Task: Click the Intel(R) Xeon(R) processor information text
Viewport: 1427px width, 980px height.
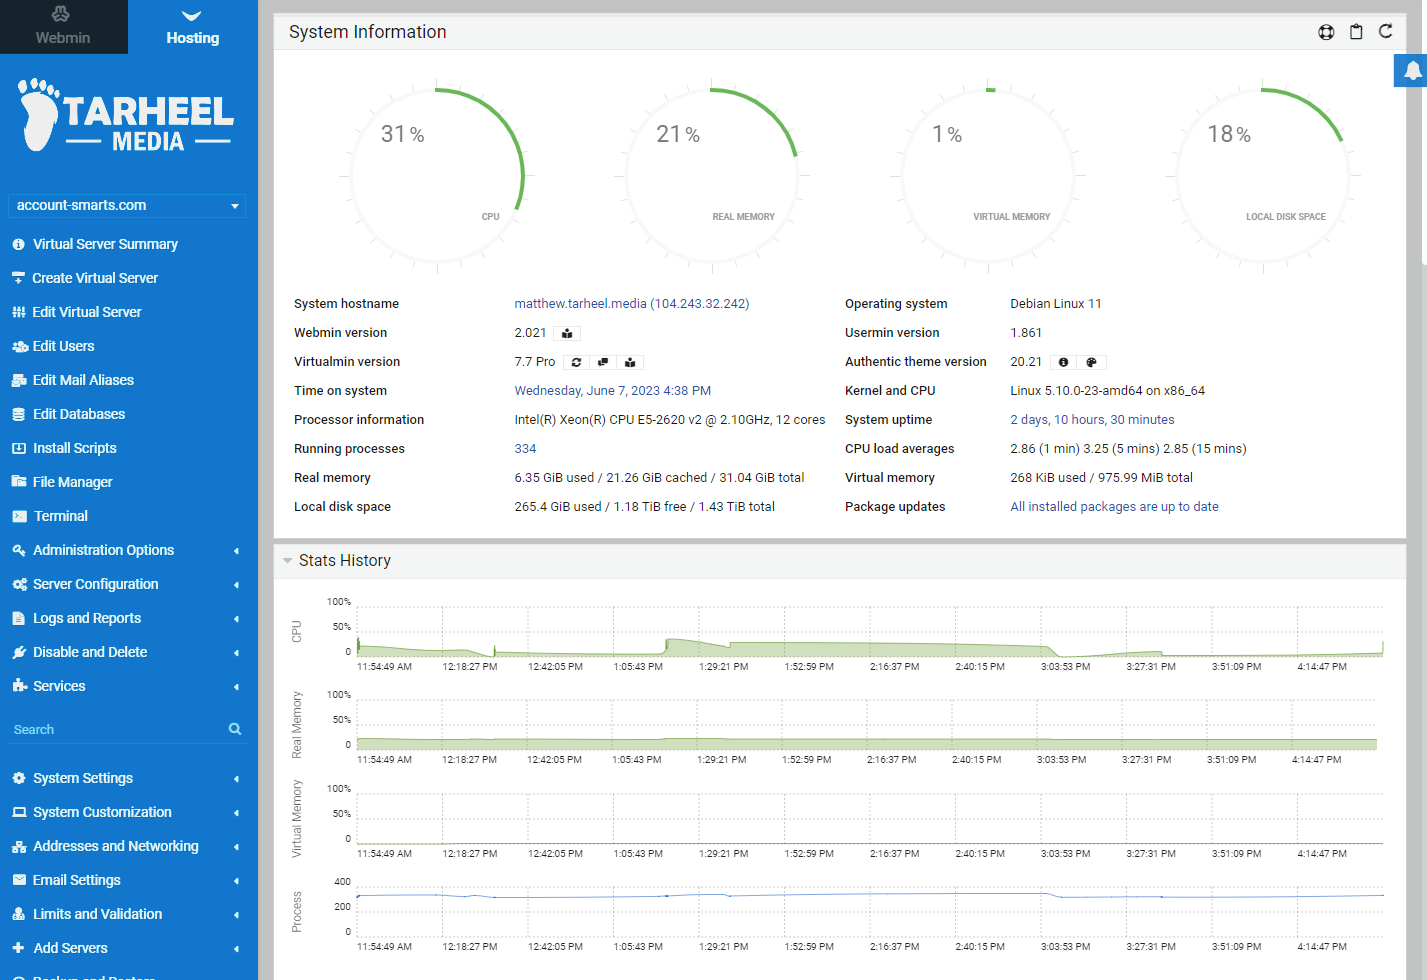Action: click(670, 420)
